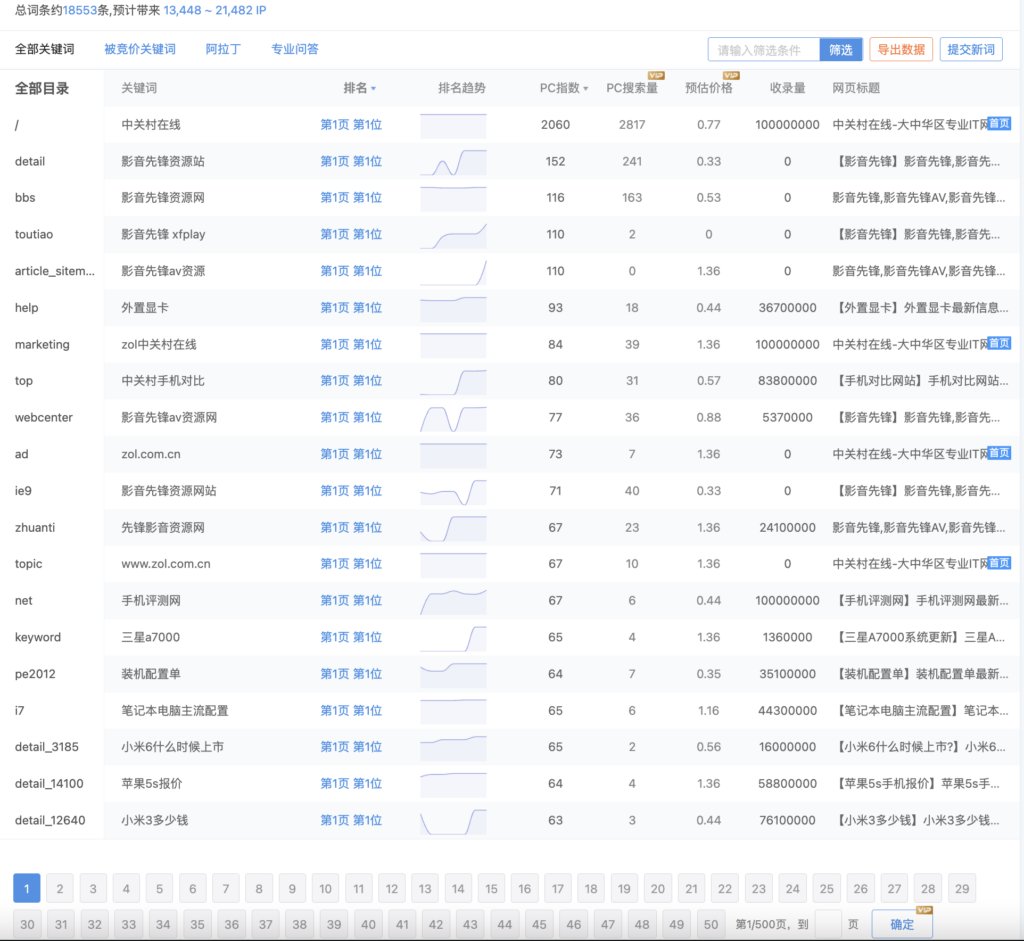Screen dimensions: 1024x941
Task: Go to page 30
Action: click(x=27, y=924)
